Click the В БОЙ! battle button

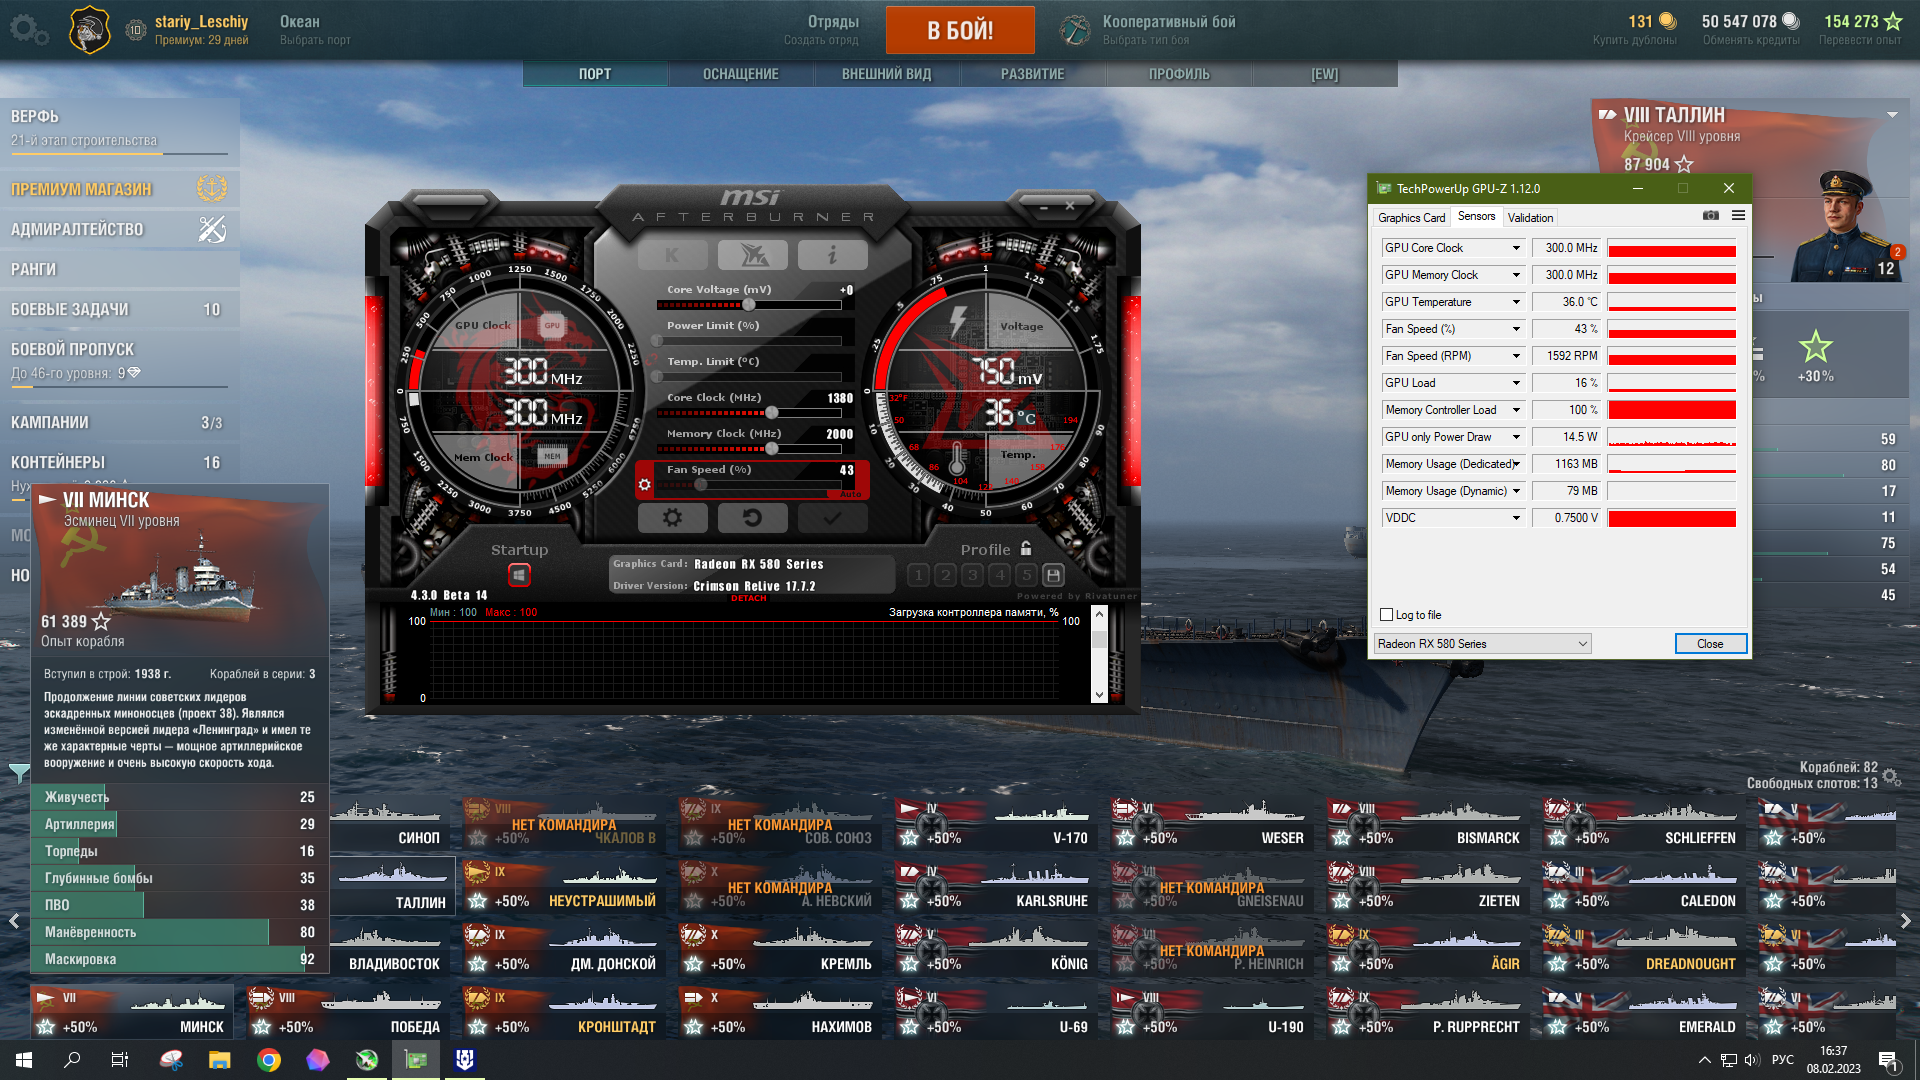[960, 30]
